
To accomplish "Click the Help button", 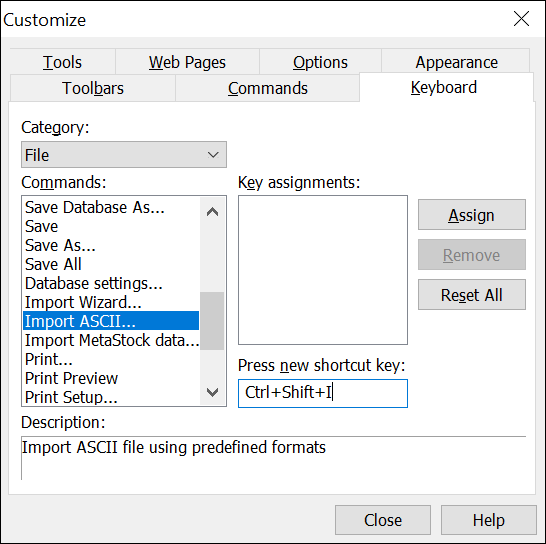I will 489,520.
